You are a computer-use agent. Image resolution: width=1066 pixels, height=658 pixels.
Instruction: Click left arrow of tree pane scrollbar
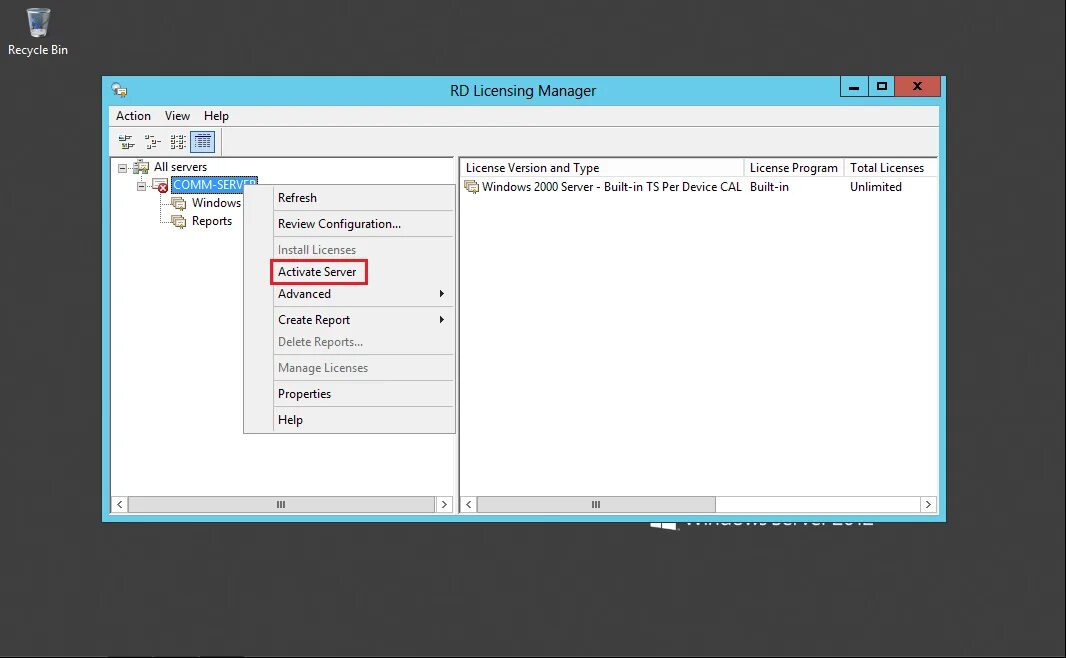pyautogui.click(x=120, y=504)
